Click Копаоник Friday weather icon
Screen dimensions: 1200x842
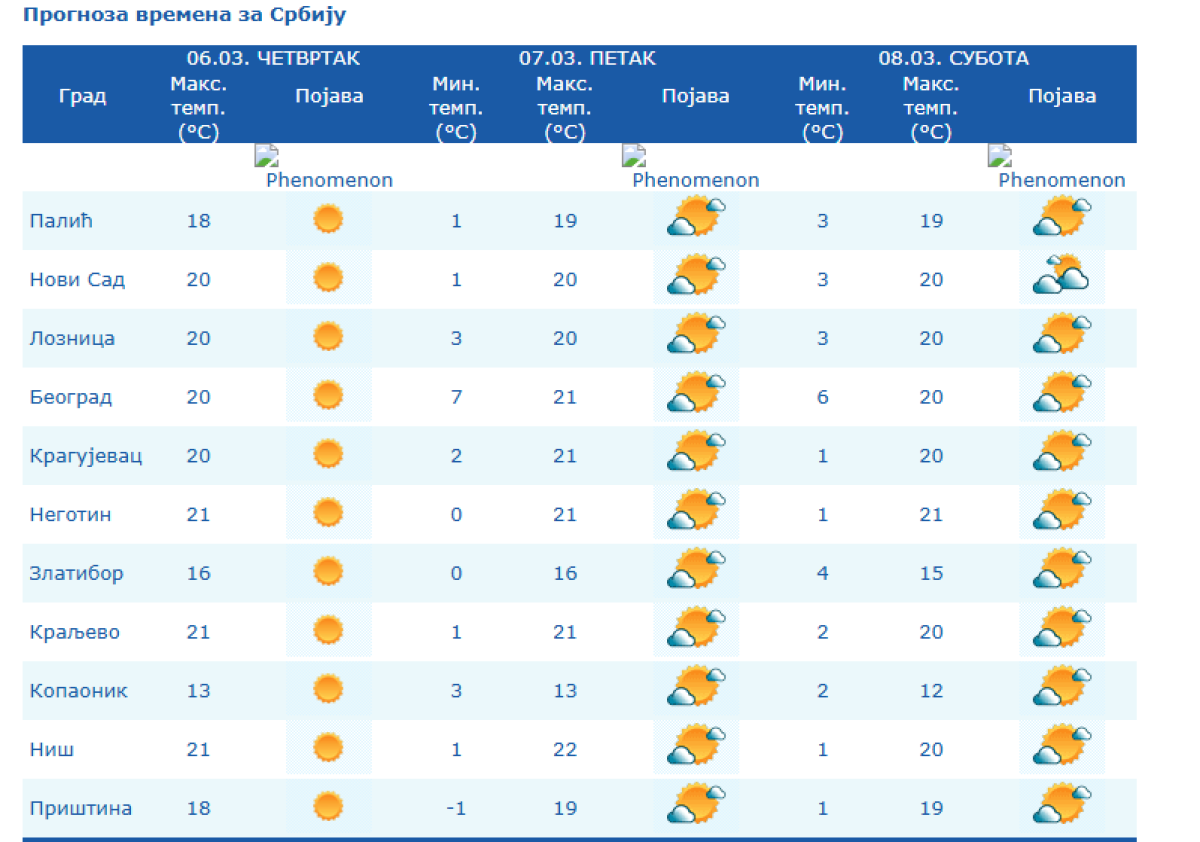click(x=696, y=689)
